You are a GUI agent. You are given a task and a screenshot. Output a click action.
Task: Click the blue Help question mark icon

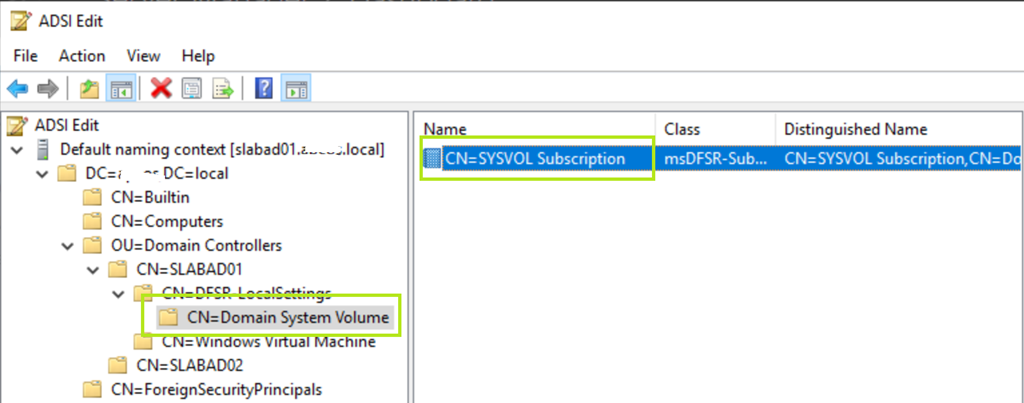point(264,89)
